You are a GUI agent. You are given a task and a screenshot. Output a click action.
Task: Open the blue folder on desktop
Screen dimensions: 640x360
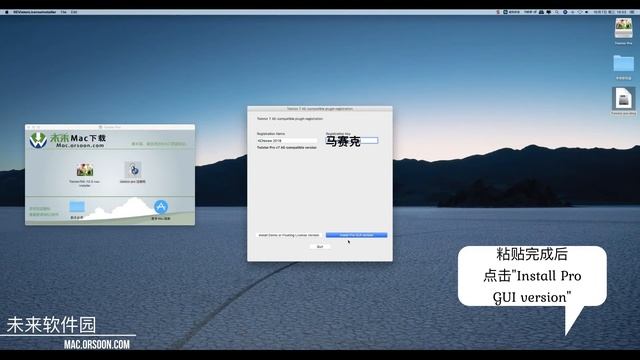[623, 64]
